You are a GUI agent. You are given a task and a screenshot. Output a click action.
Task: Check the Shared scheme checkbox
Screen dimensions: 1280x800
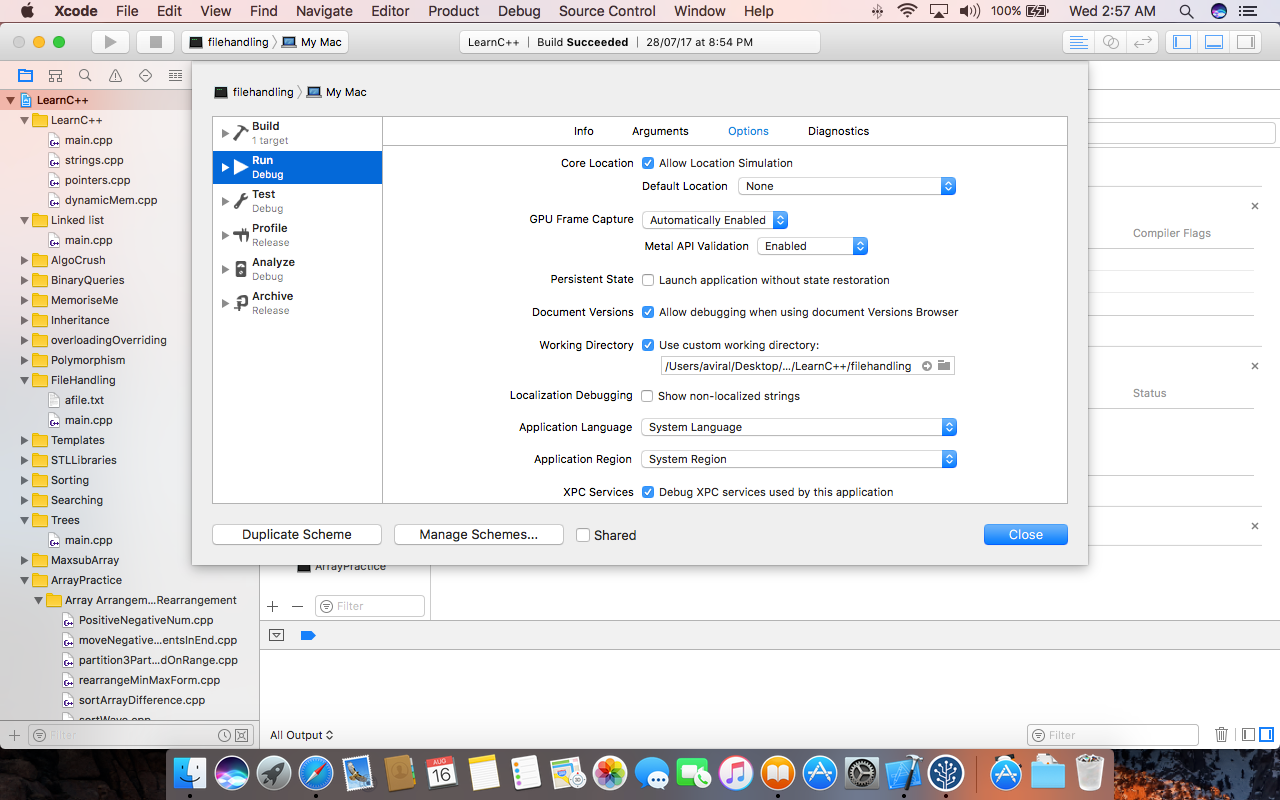click(x=583, y=535)
